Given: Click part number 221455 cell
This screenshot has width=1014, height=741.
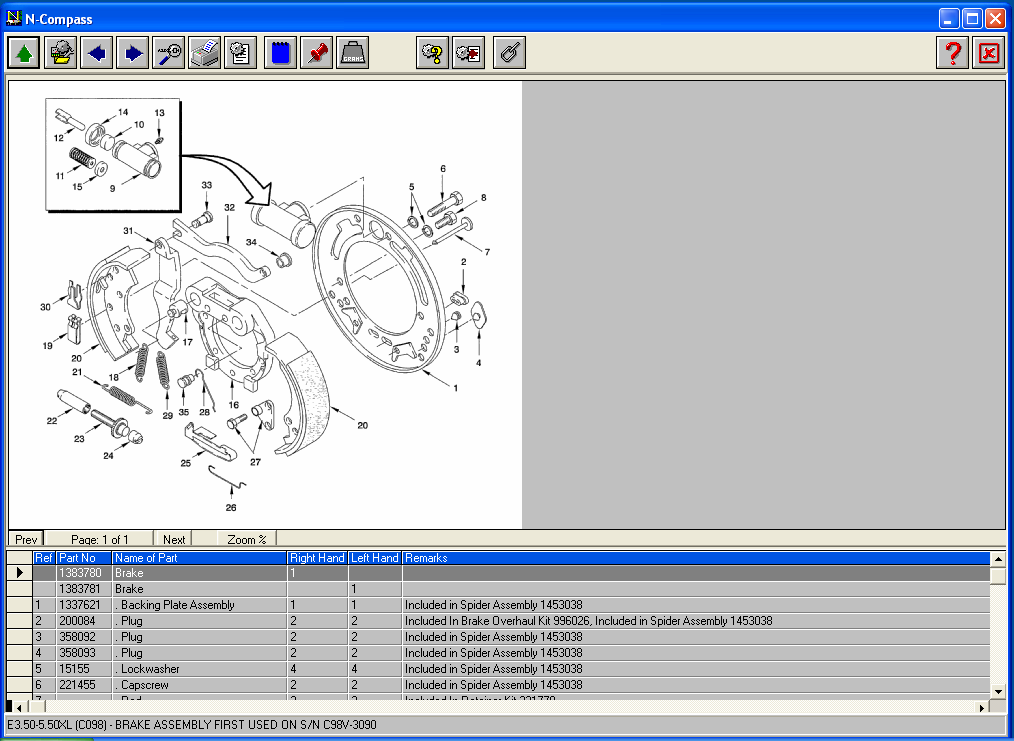Looking at the screenshot, I should [84, 685].
